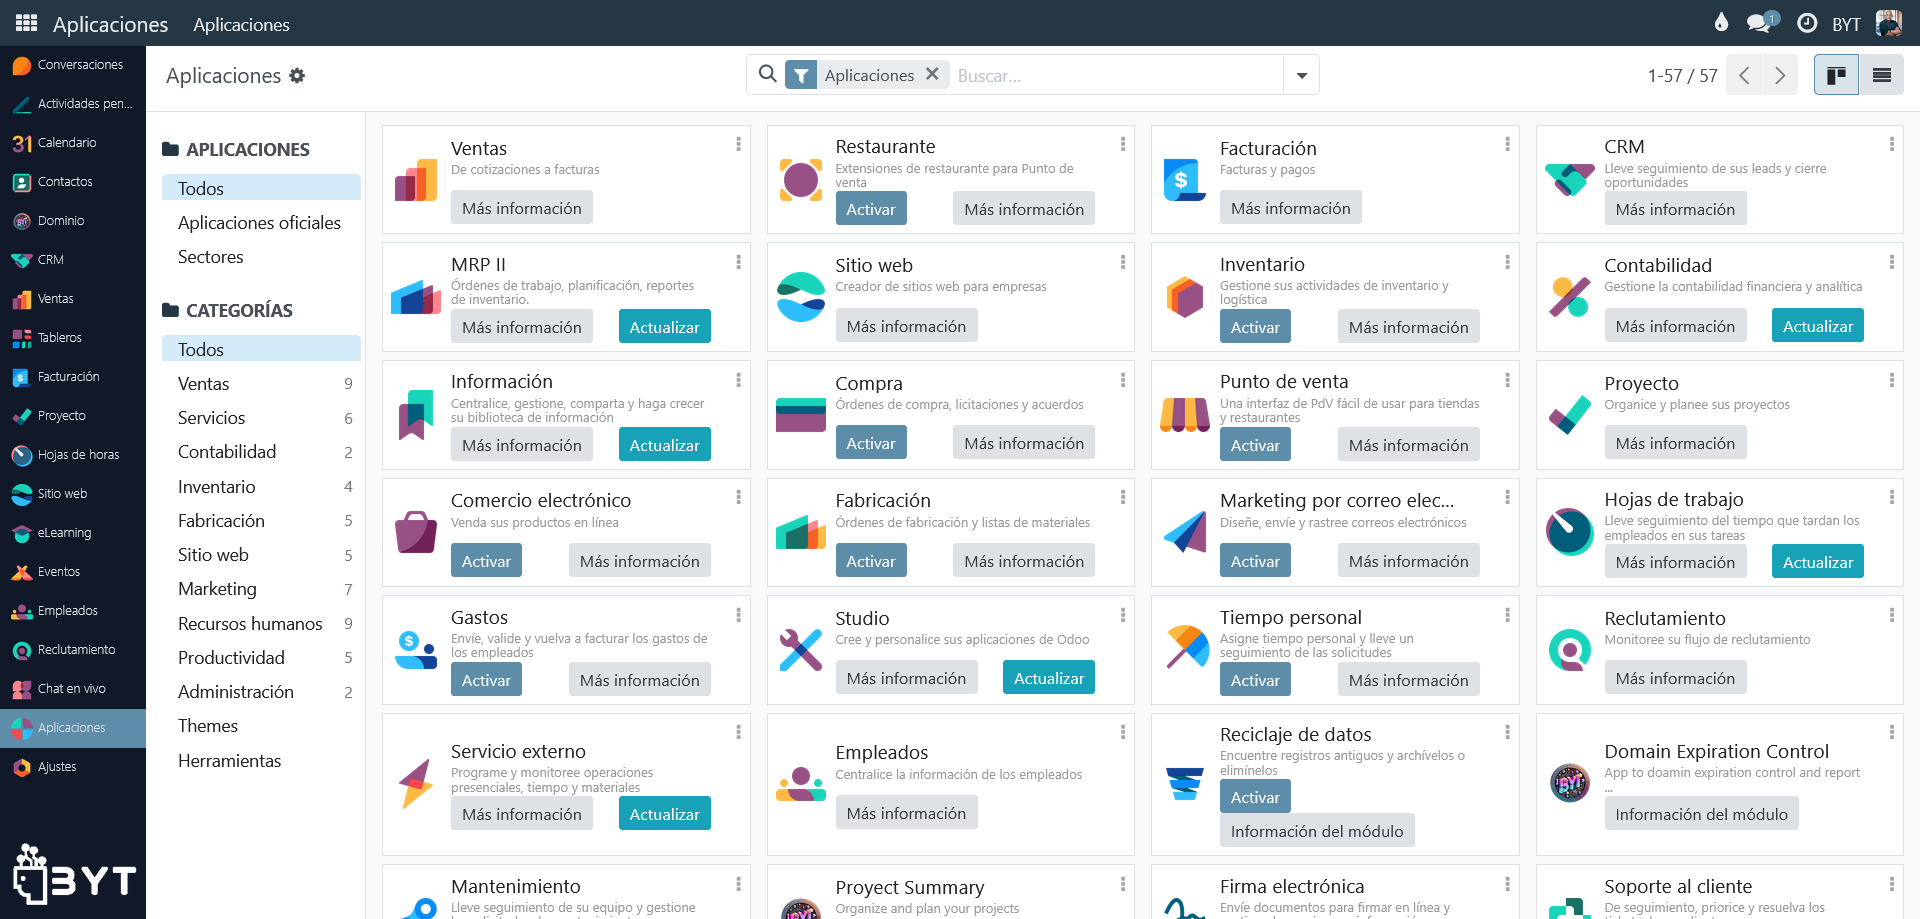Switch to Kanban view
This screenshot has width=1920, height=919.
click(x=1836, y=75)
